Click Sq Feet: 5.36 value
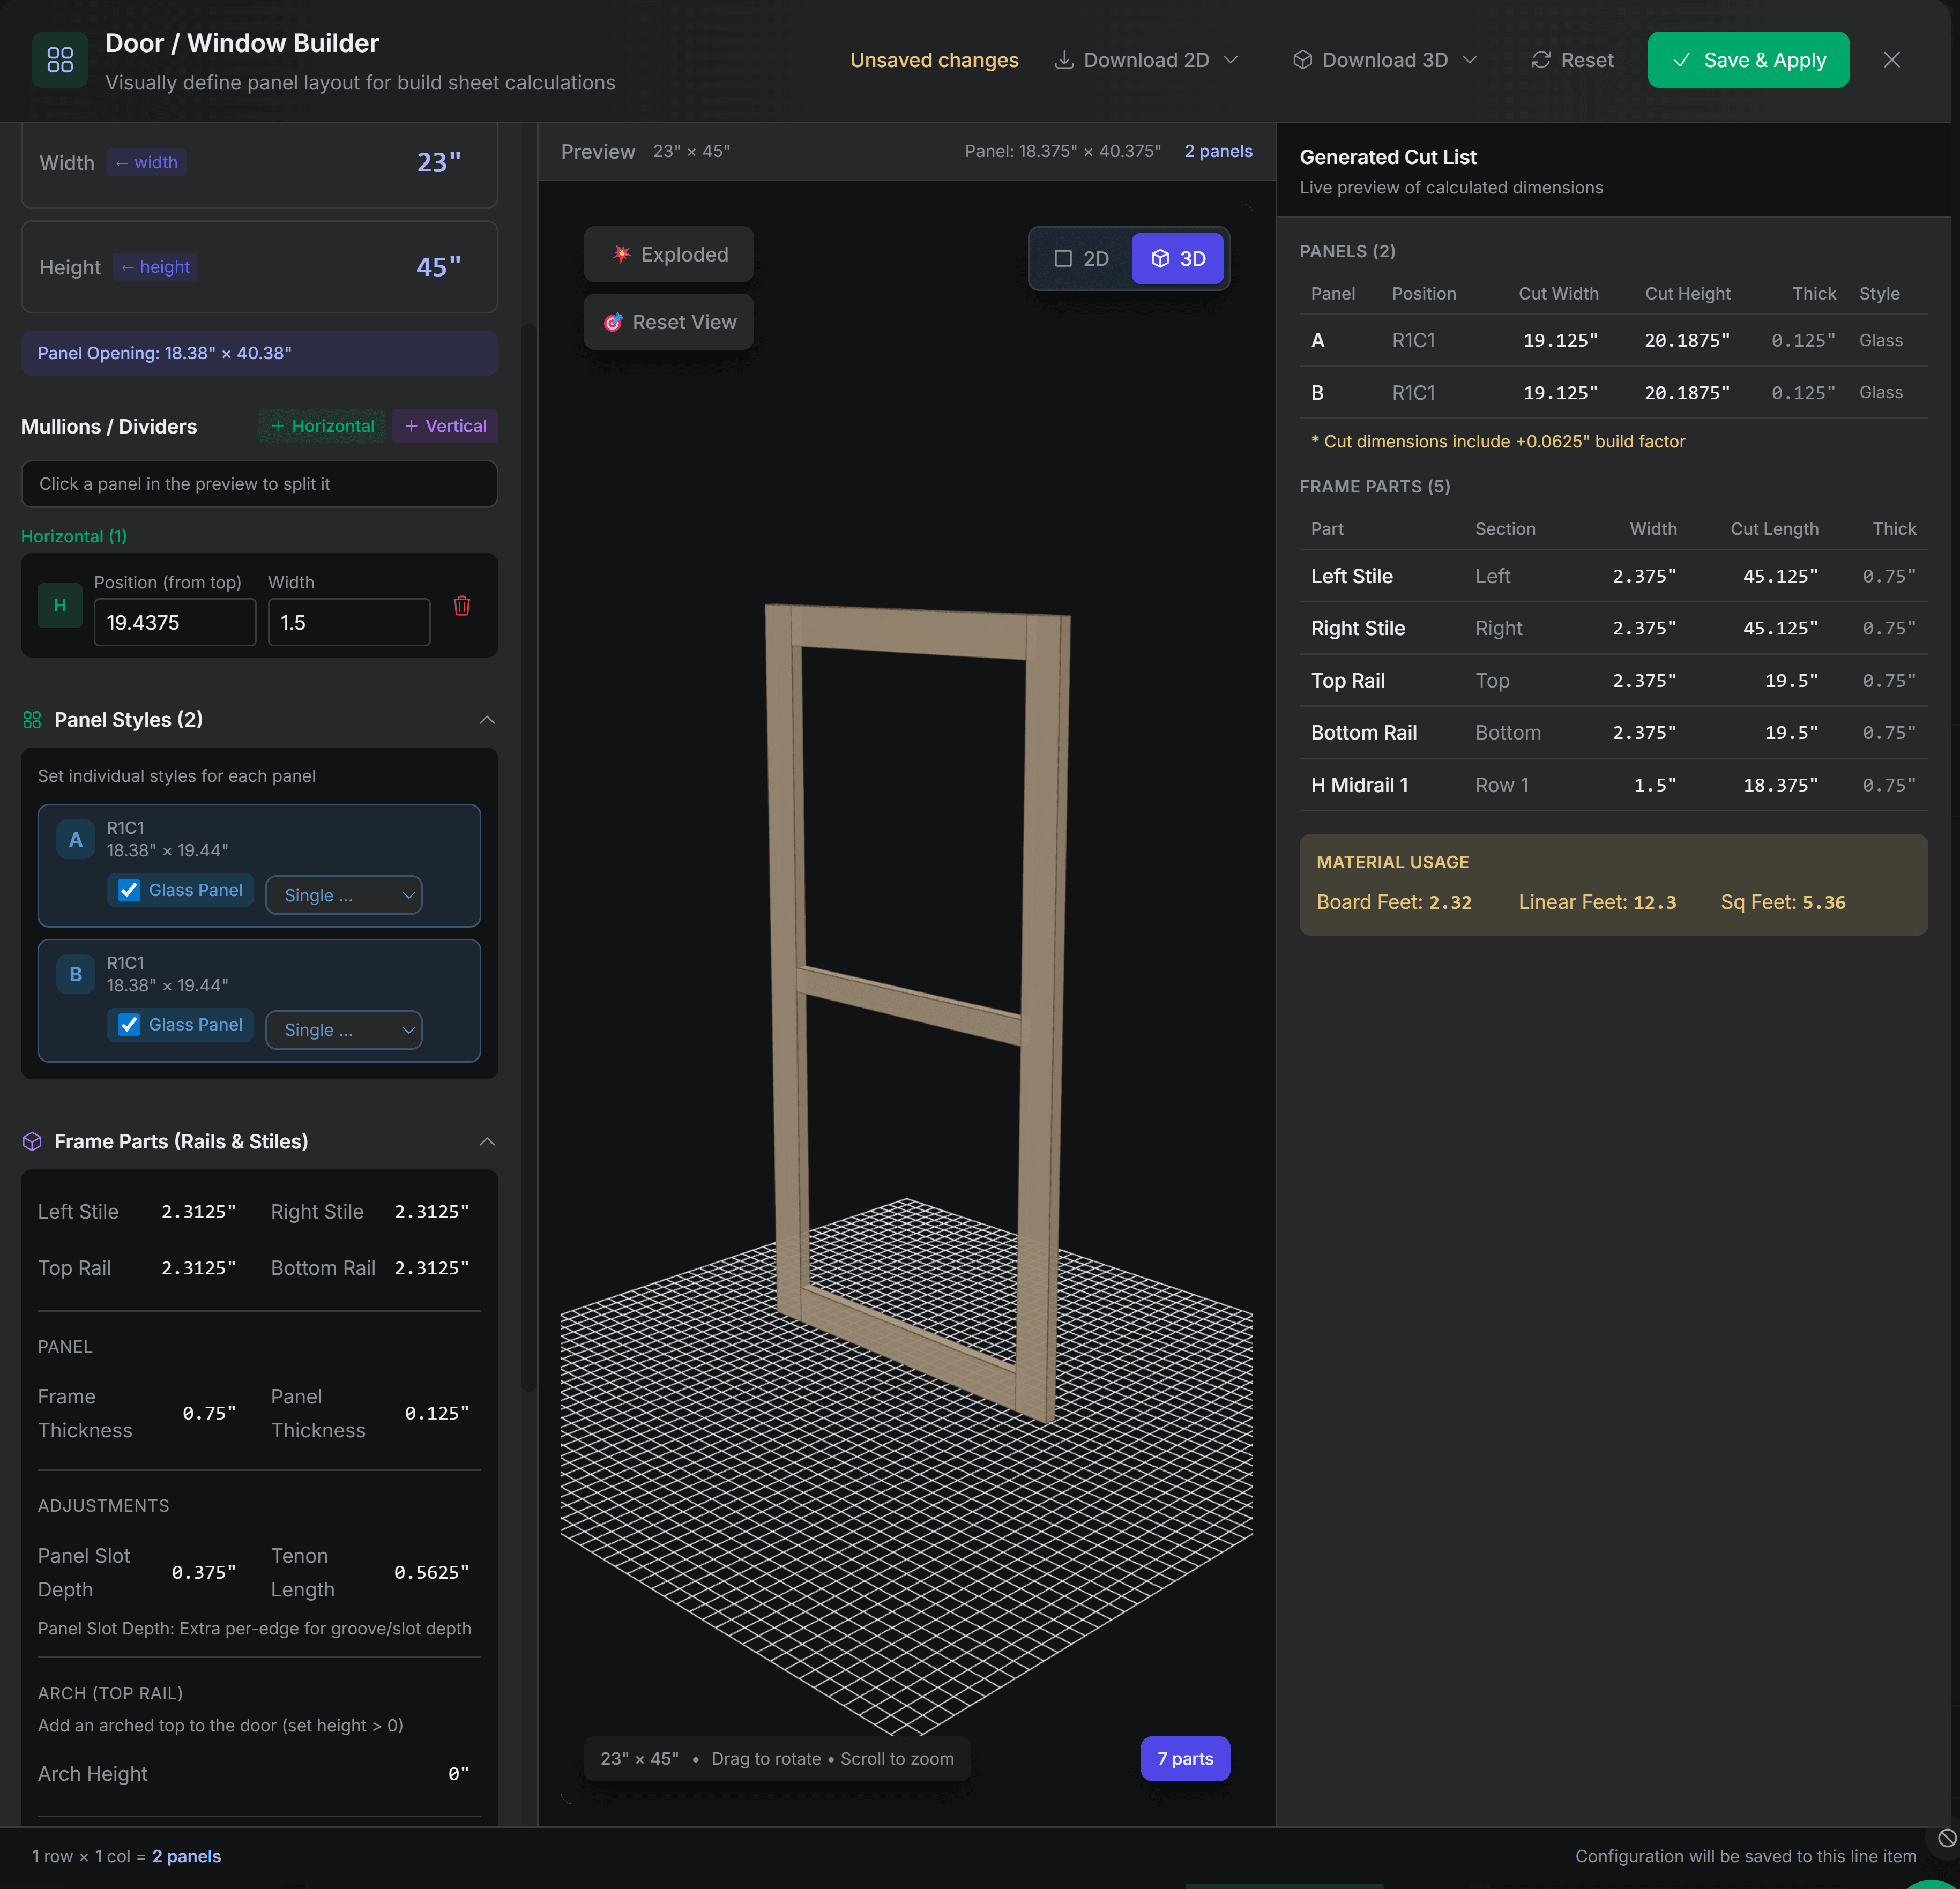Screen dimensions: 1960x1889 point(1783,902)
